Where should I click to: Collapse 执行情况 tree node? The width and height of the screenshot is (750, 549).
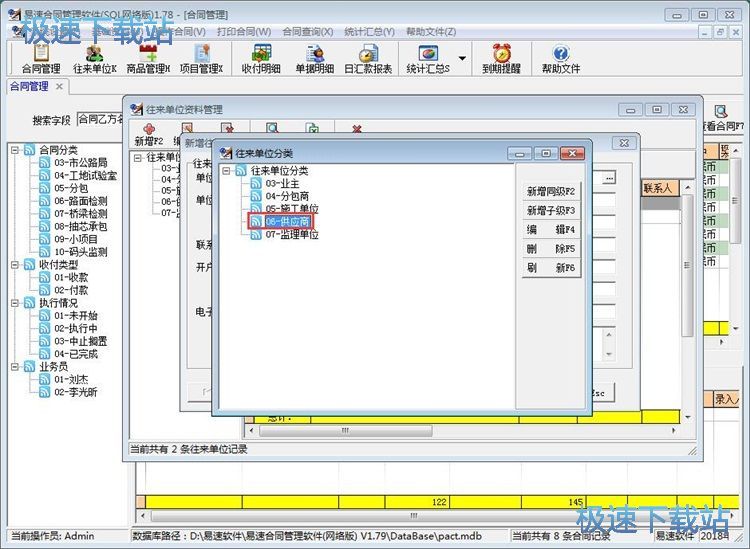tap(15, 303)
